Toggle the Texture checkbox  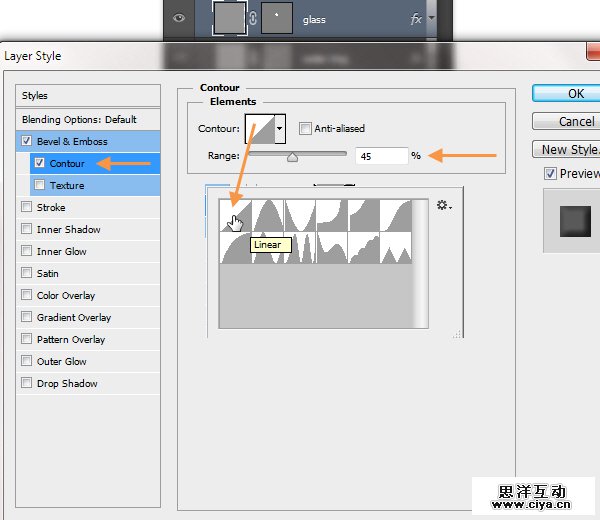point(39,185)
